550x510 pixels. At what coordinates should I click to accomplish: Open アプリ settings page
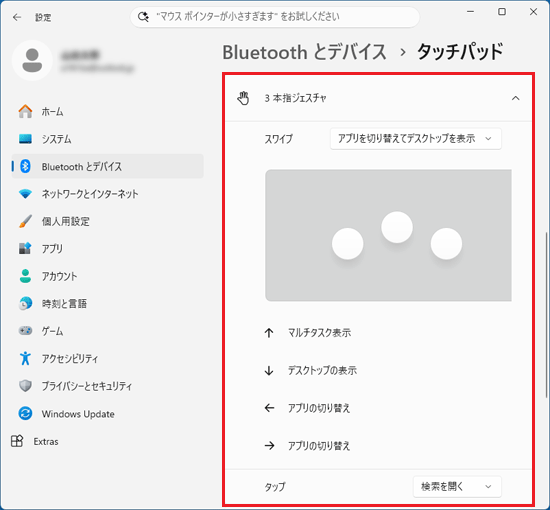click(107, 248)
